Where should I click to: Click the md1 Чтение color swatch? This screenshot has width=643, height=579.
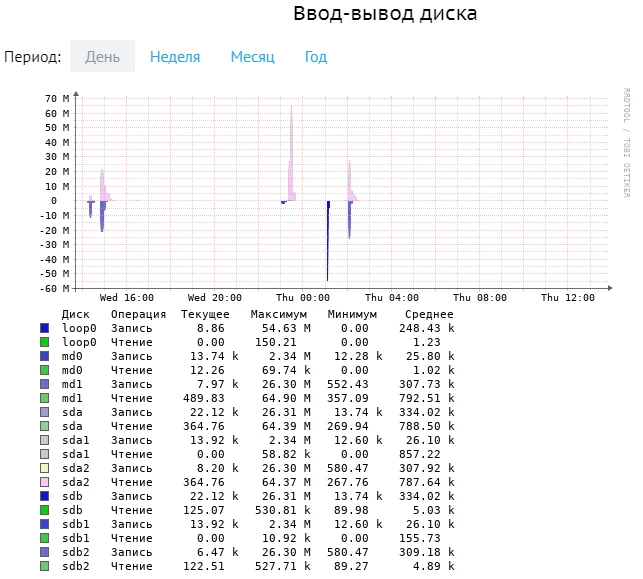coord(45,398)
